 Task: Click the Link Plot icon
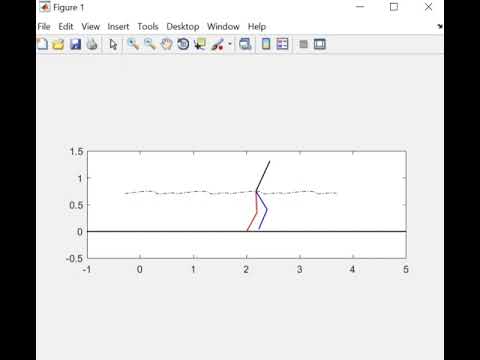[x=245, y=44]
